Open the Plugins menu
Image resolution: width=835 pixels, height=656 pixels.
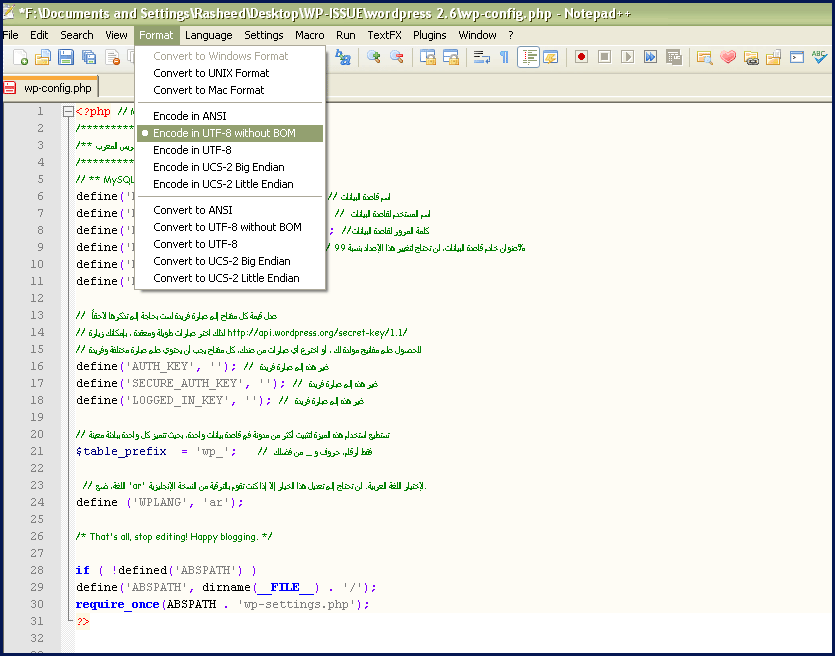tap(430, 35)
